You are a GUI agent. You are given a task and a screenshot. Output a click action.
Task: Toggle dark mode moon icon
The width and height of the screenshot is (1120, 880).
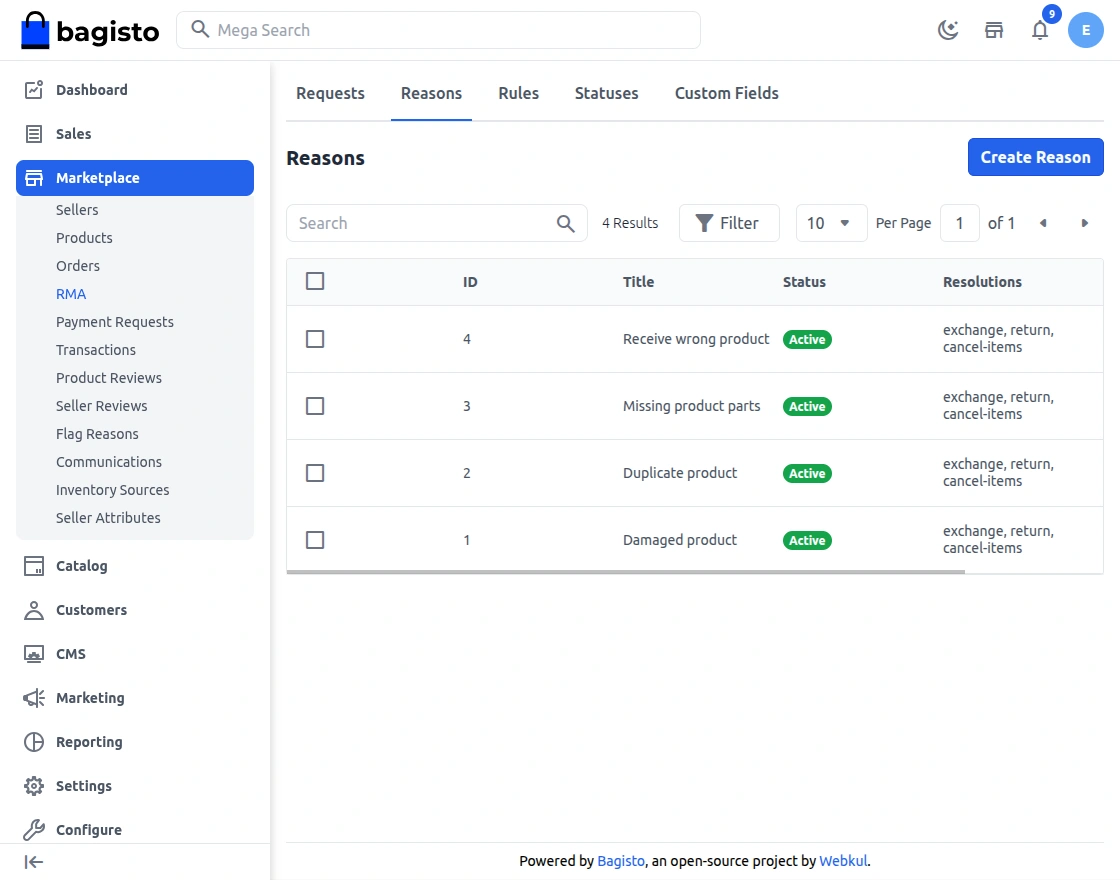pyautogui.click(x=947, y=30)
